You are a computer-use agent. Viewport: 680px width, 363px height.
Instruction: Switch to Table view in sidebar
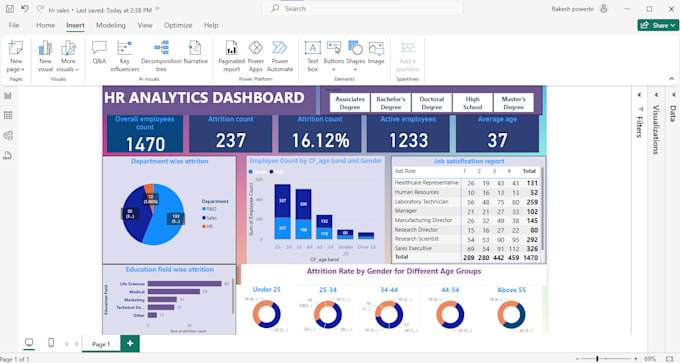(x=8, y=115)
